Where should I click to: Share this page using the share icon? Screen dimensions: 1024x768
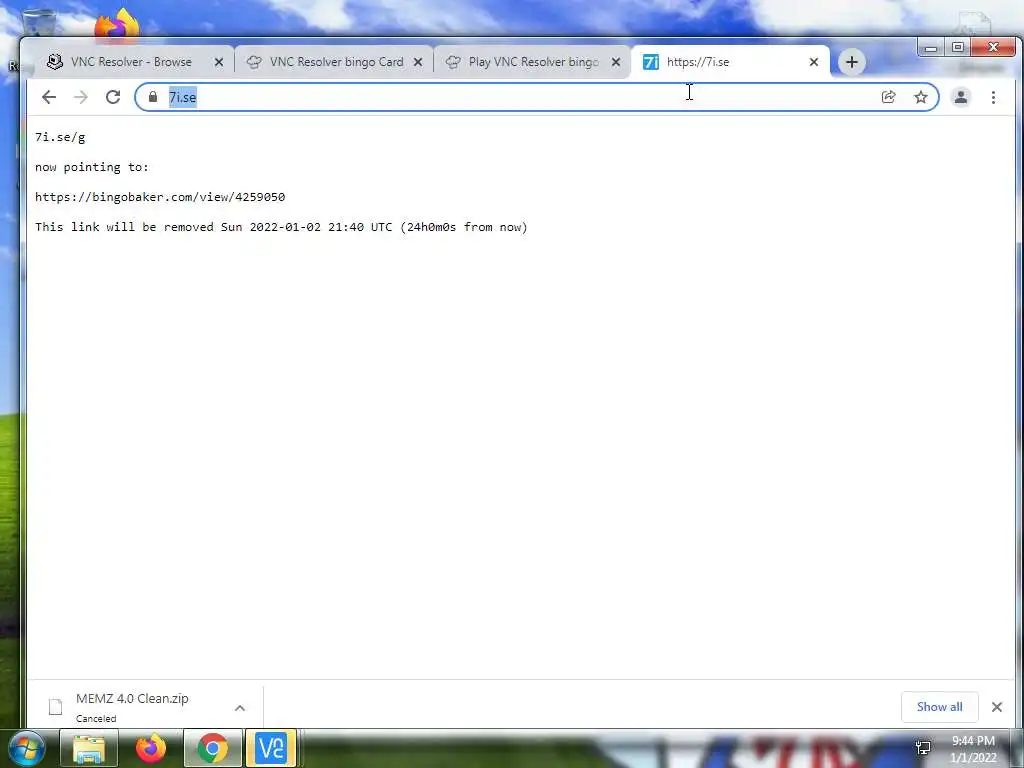[x=888, y=97]
